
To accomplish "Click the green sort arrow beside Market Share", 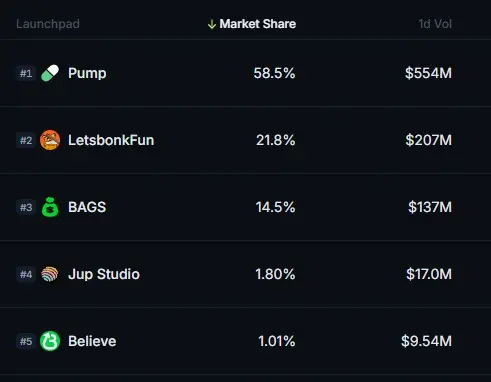I will pos(212,24).
